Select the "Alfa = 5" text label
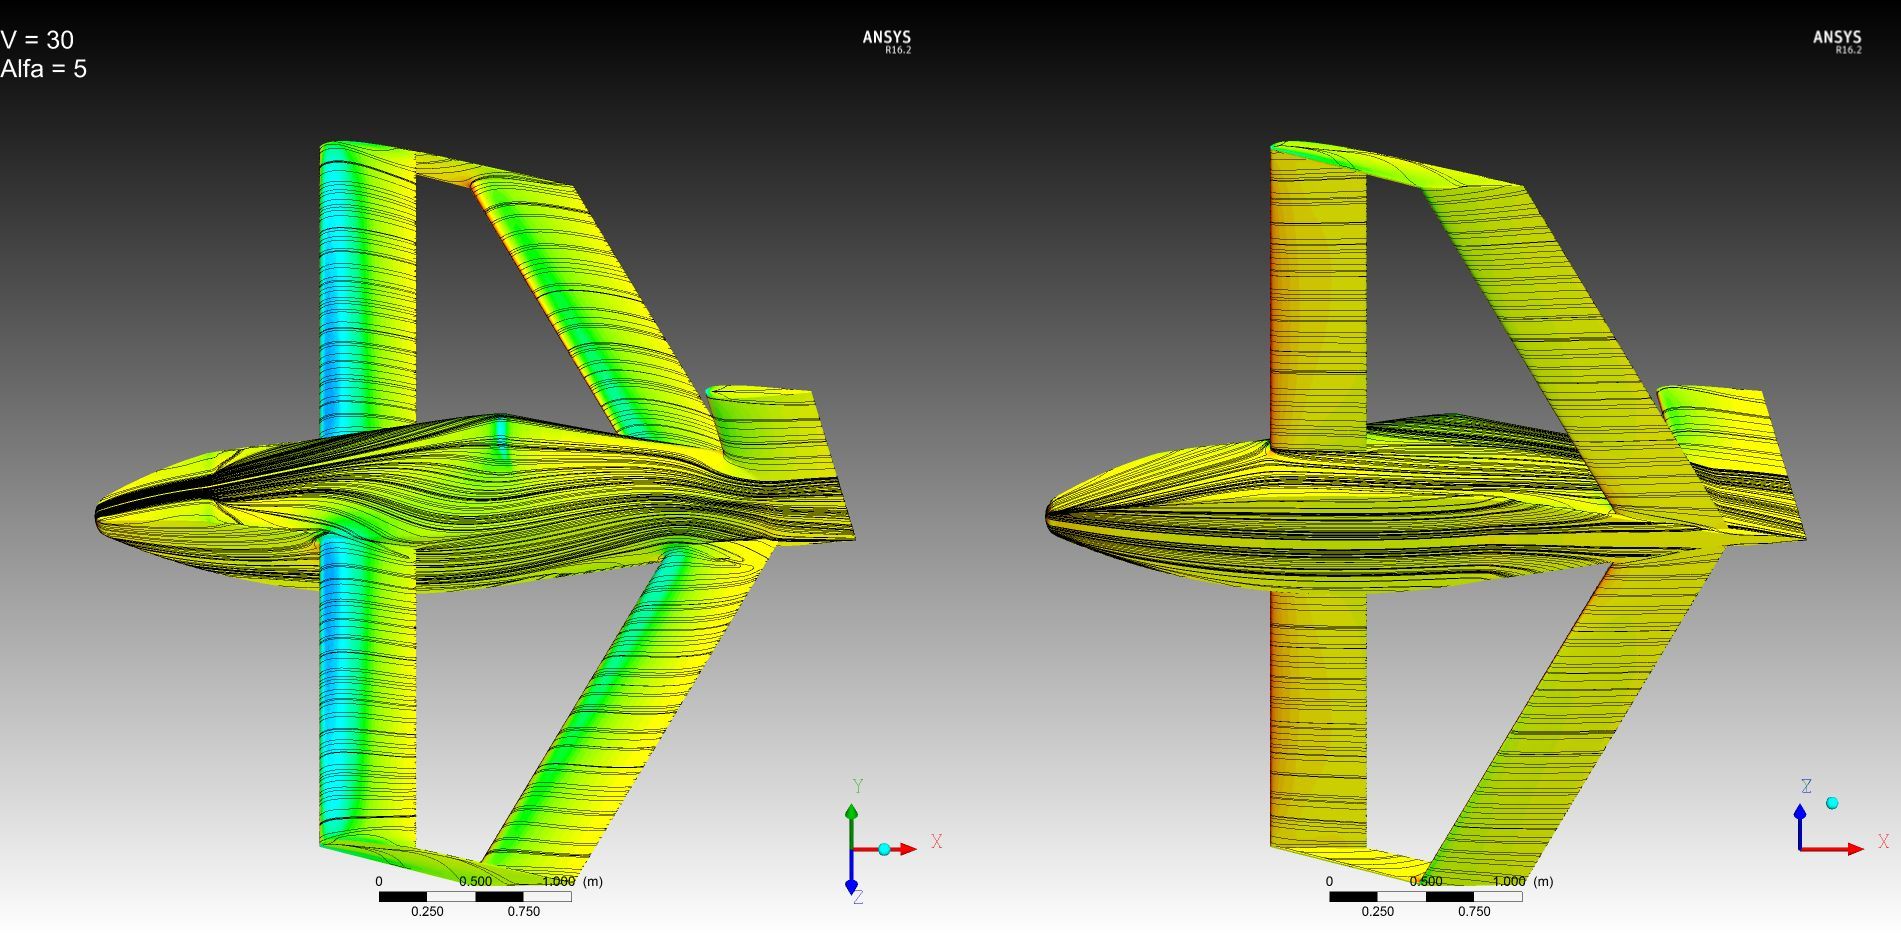Screen dimensions: 1901x937 [x=44, y=69]
